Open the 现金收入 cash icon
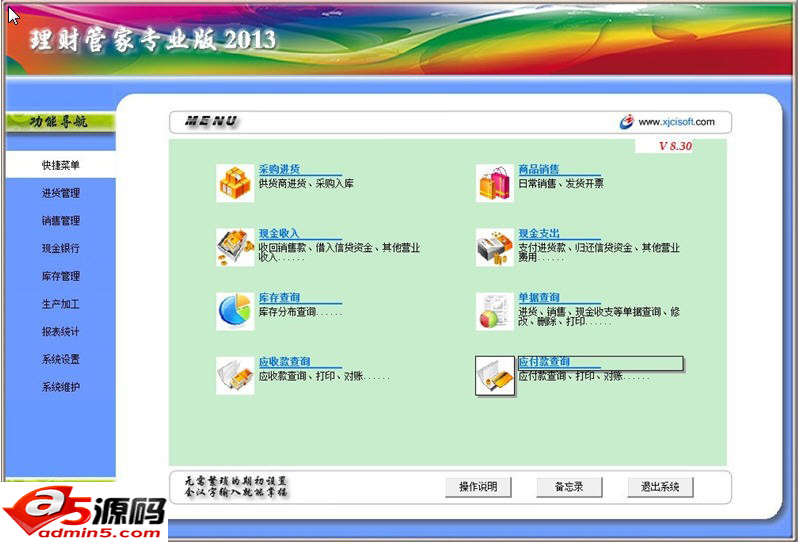798x542 pixels. coord(235,247)
